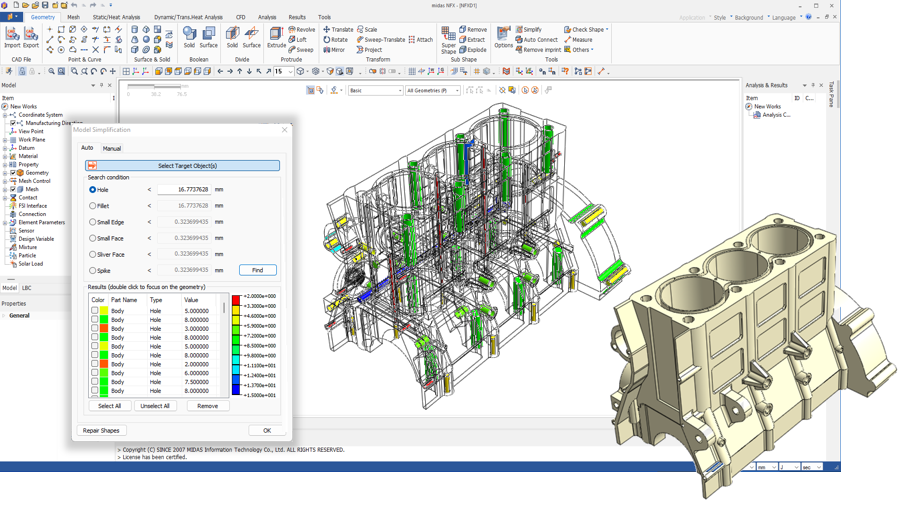Open the mm length unit dropdown
The image size is (907, 509).
766,467
